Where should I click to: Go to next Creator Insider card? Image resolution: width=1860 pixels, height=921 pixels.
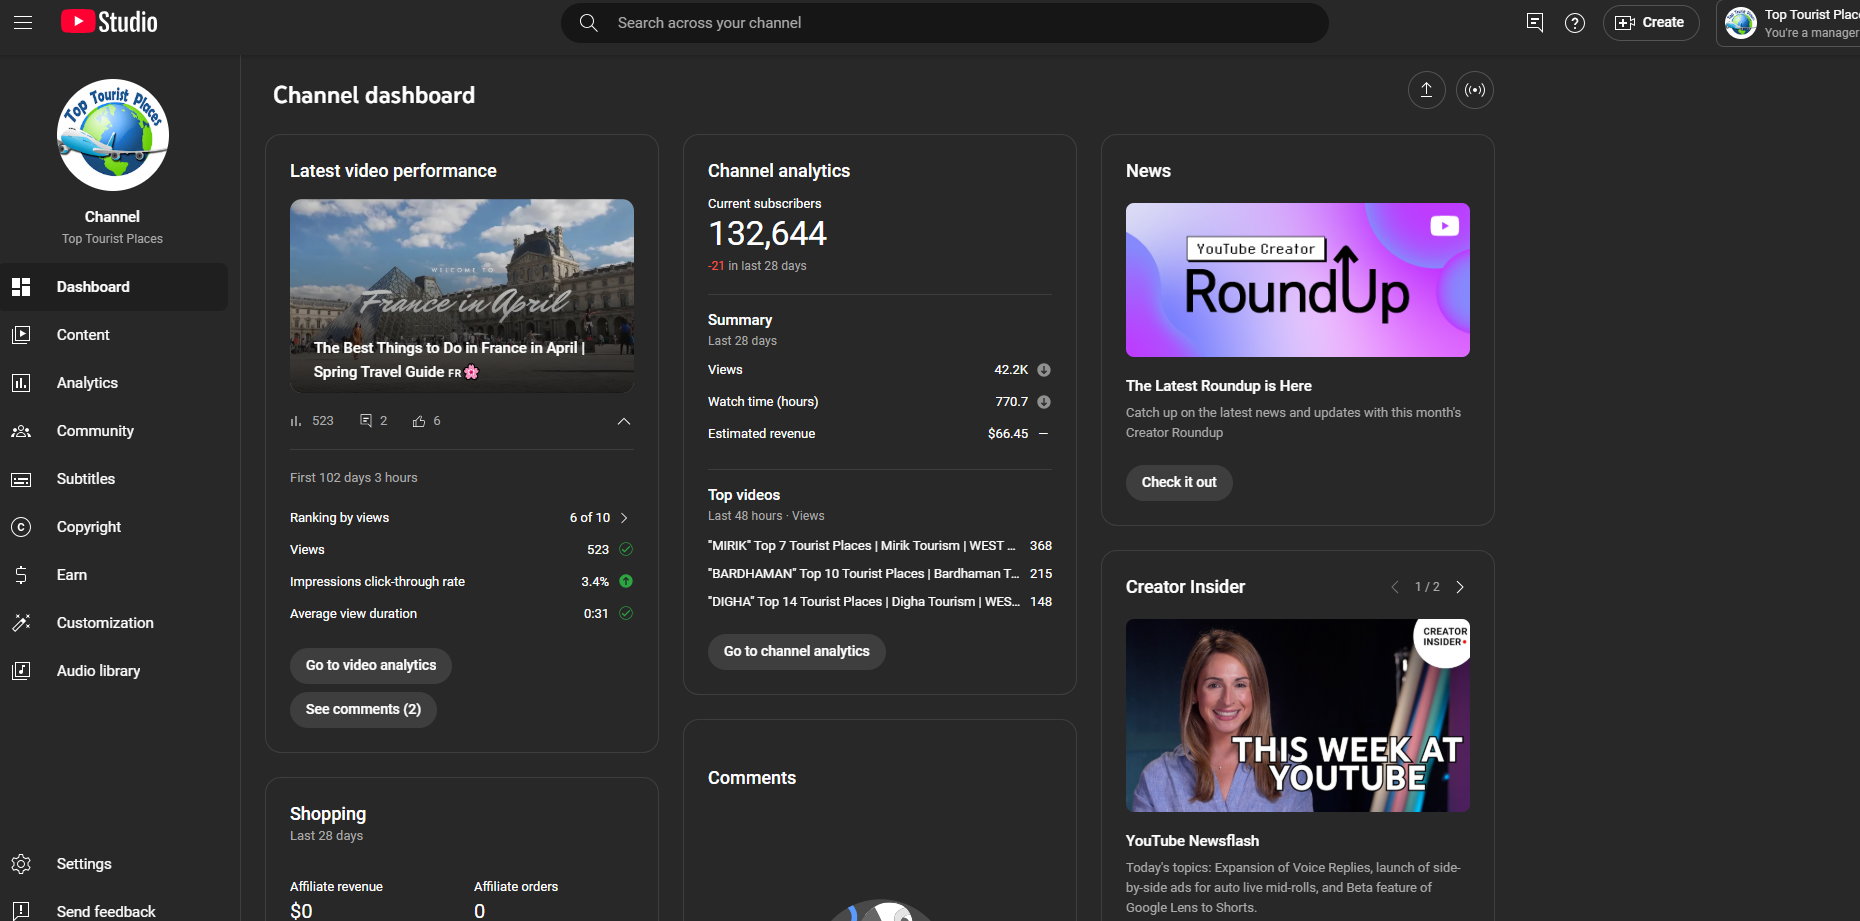pyautogui.click(x=1460, y=587)
